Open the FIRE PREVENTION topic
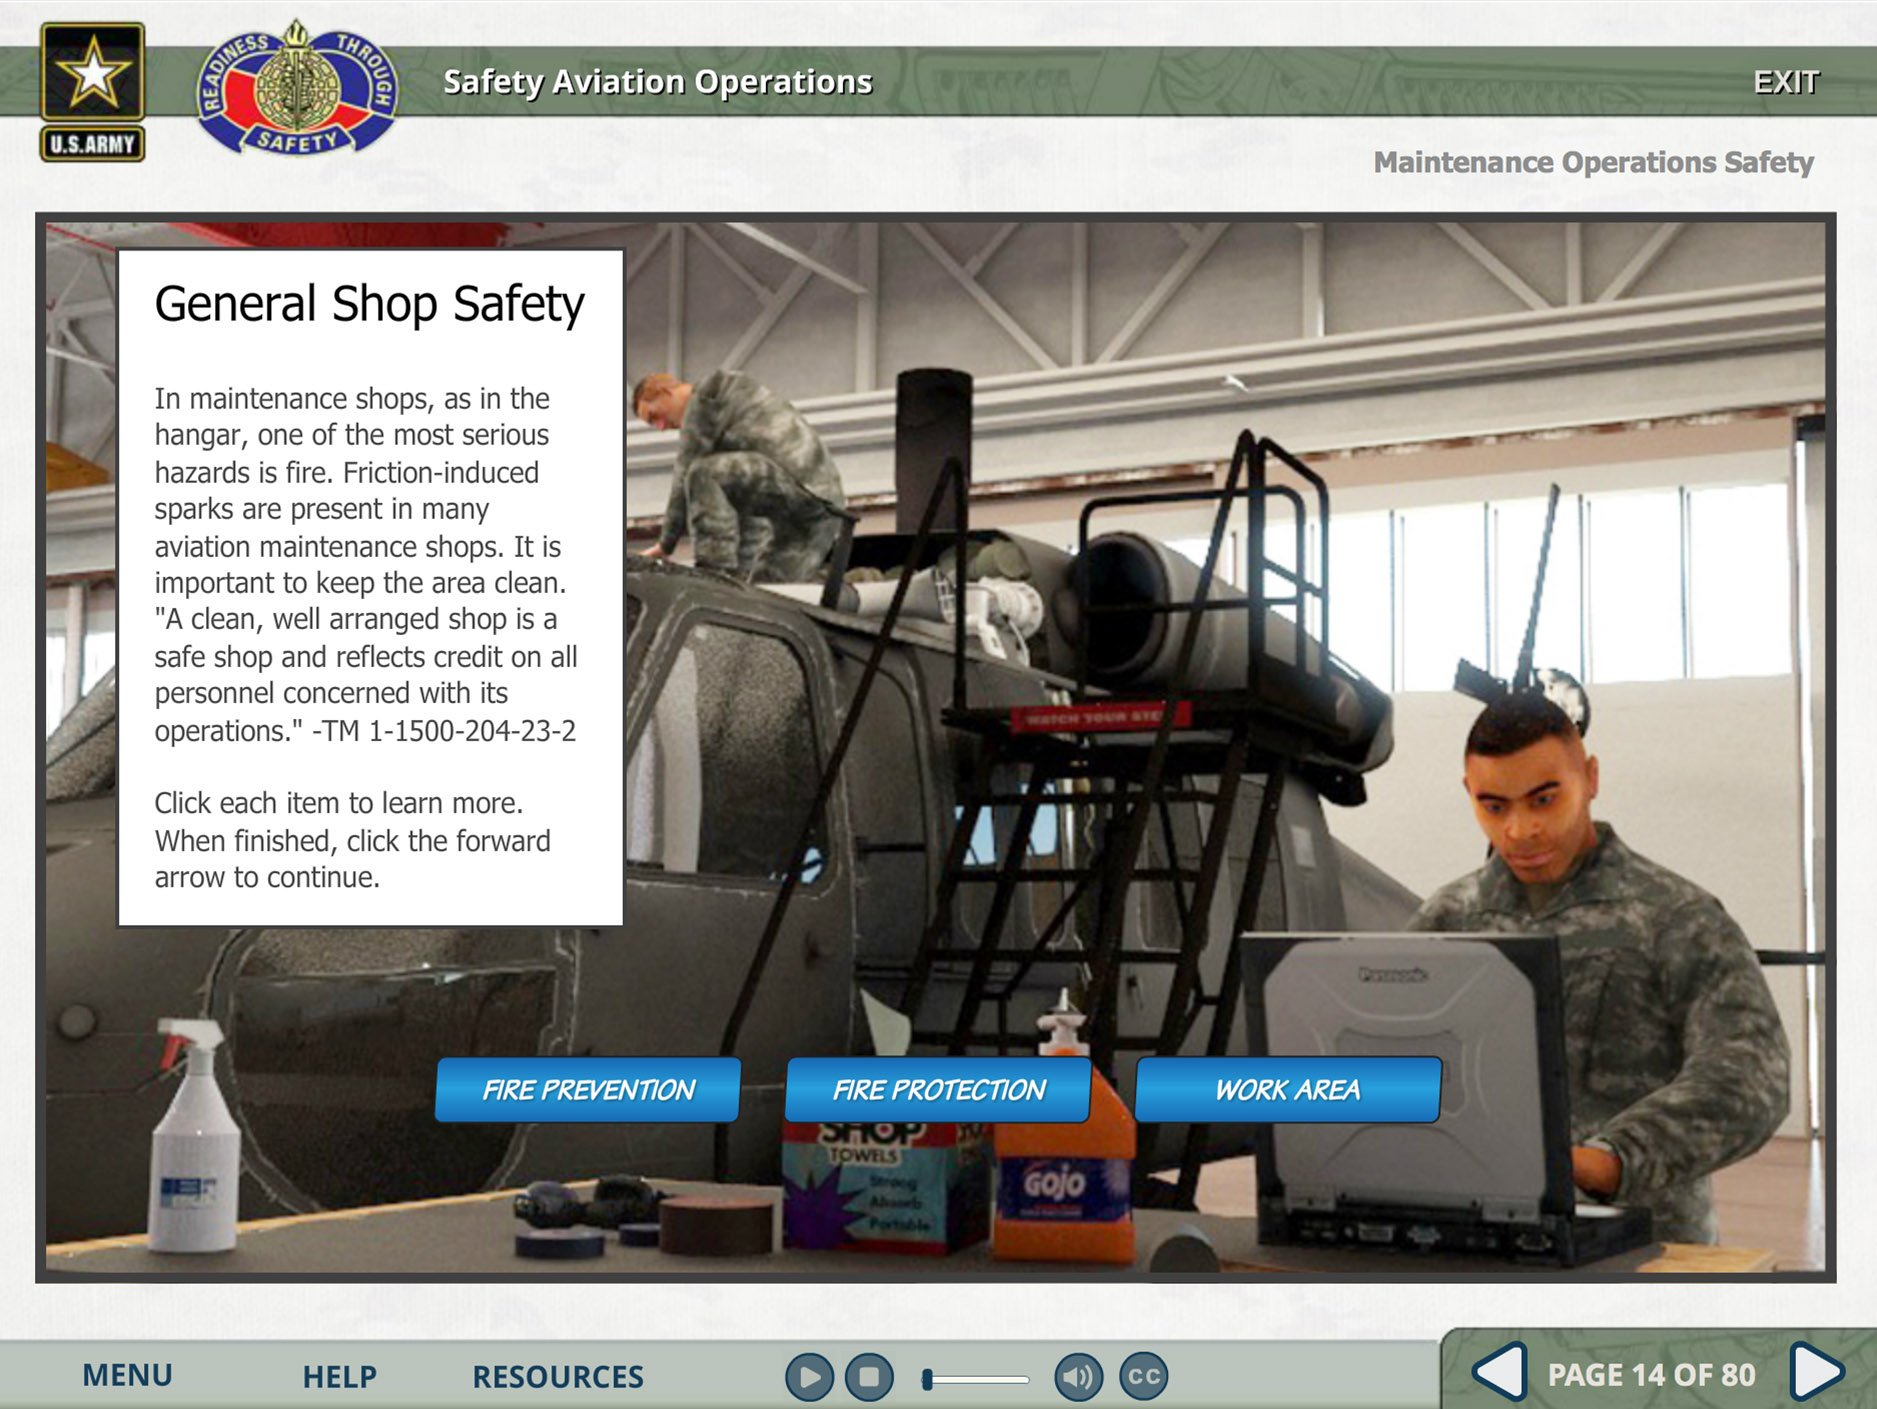The height and width of the screenshot is (1409, 1877). coord(588,1089)
